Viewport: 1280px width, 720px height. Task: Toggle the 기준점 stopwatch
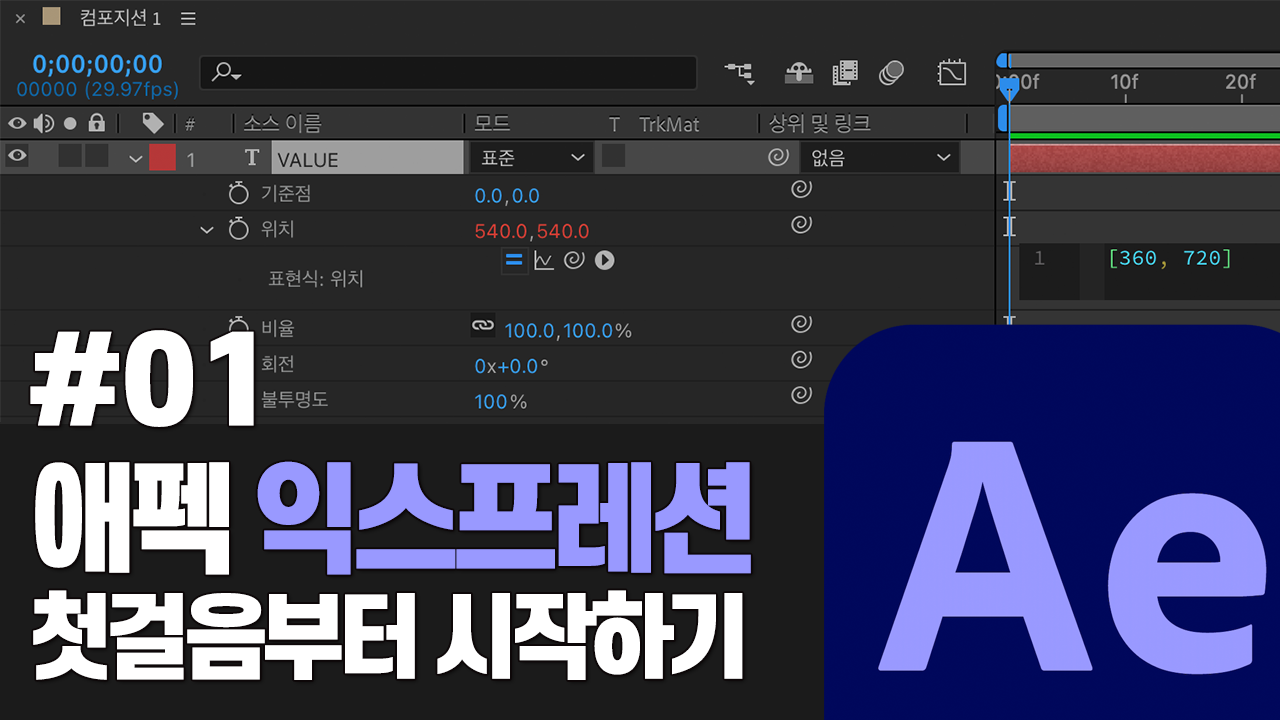[238, 193]
